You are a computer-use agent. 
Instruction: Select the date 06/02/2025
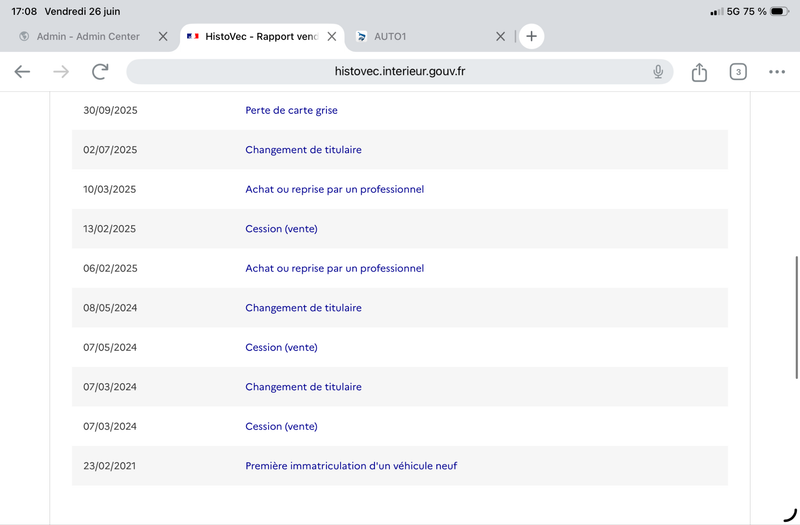(110, 268)
